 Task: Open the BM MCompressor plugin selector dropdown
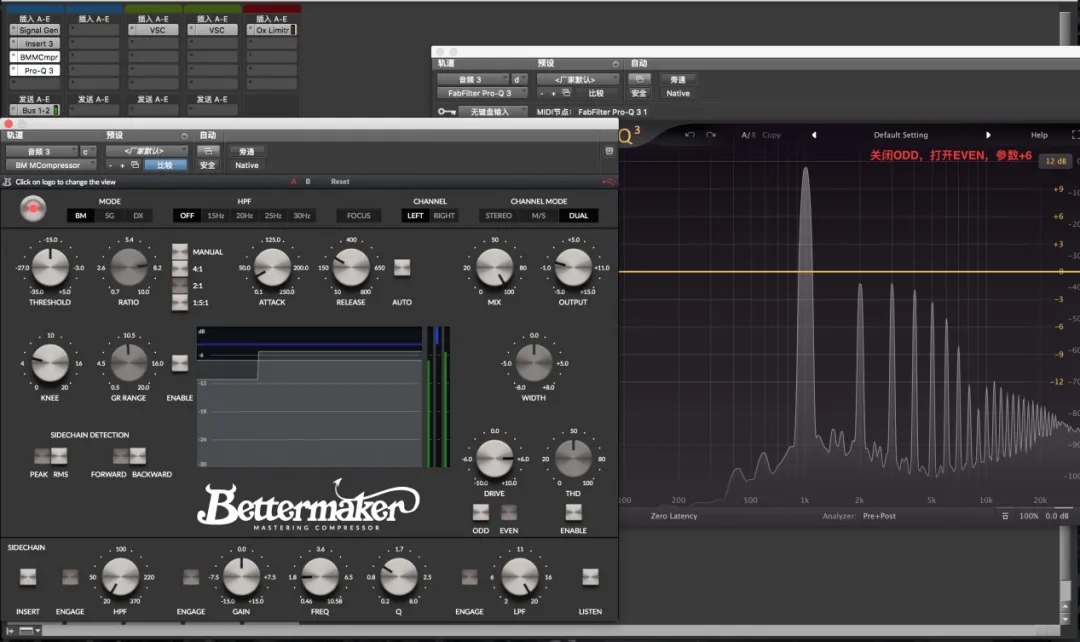tap(51, 165)
